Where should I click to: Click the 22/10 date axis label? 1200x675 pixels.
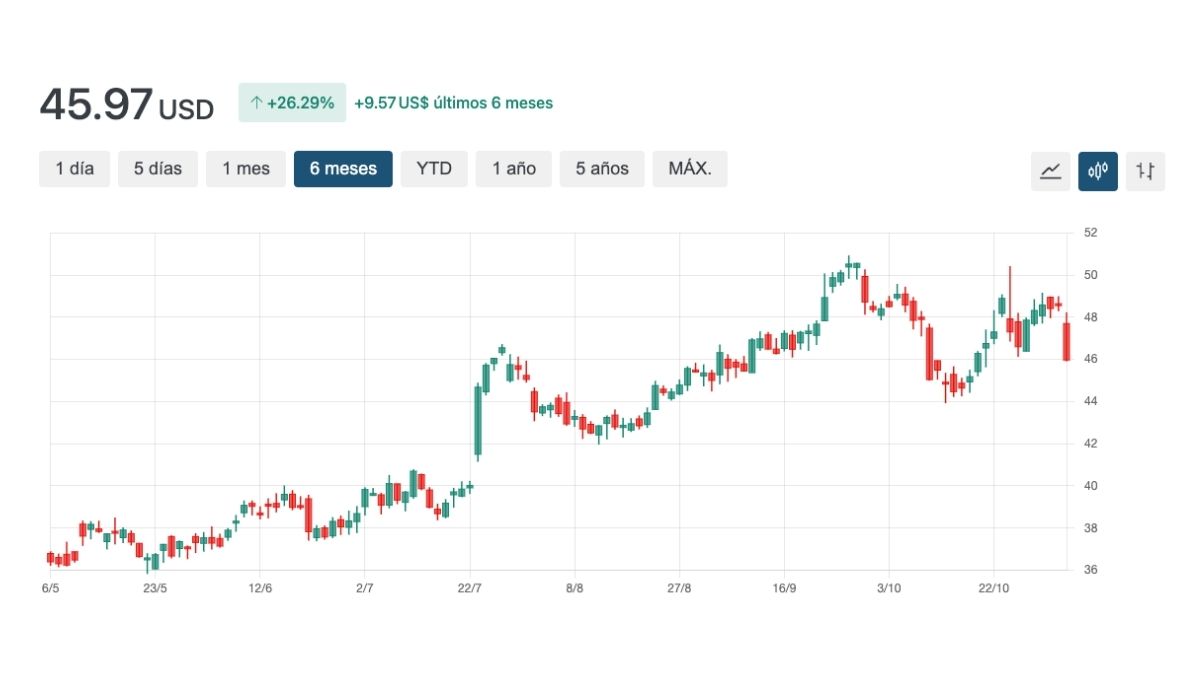point(993,588)
